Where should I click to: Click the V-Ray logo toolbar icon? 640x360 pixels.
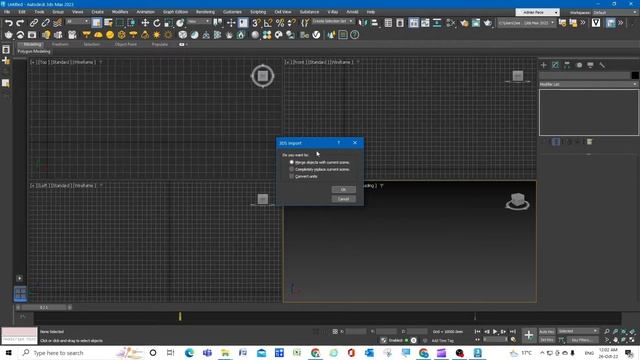click(596, 23)
